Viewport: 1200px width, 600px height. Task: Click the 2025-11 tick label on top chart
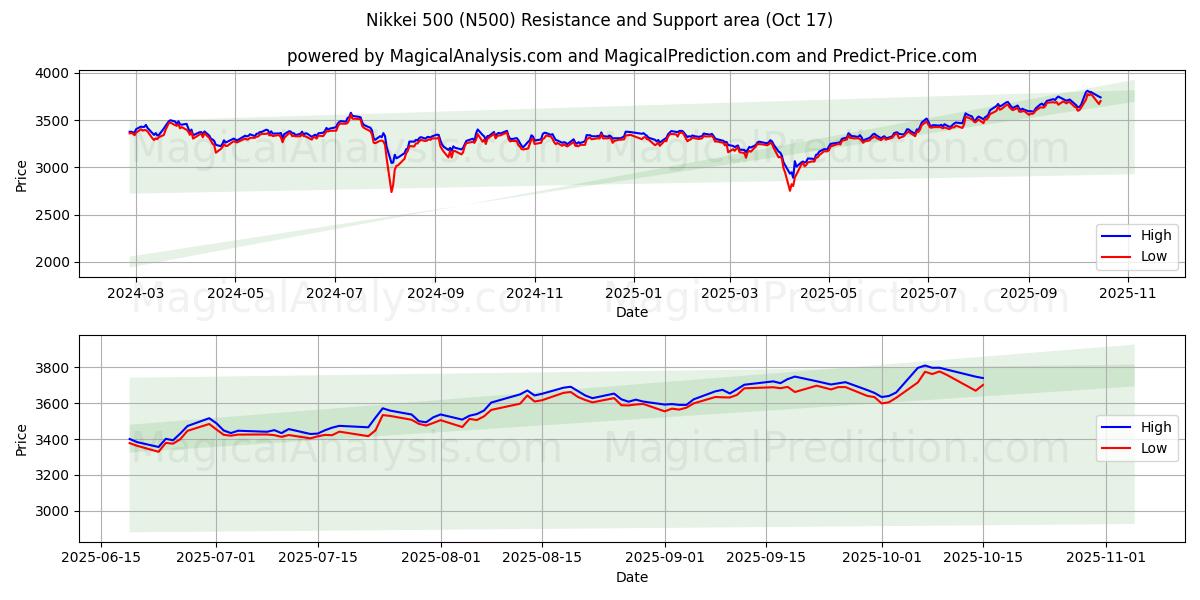pos(1128,294)
